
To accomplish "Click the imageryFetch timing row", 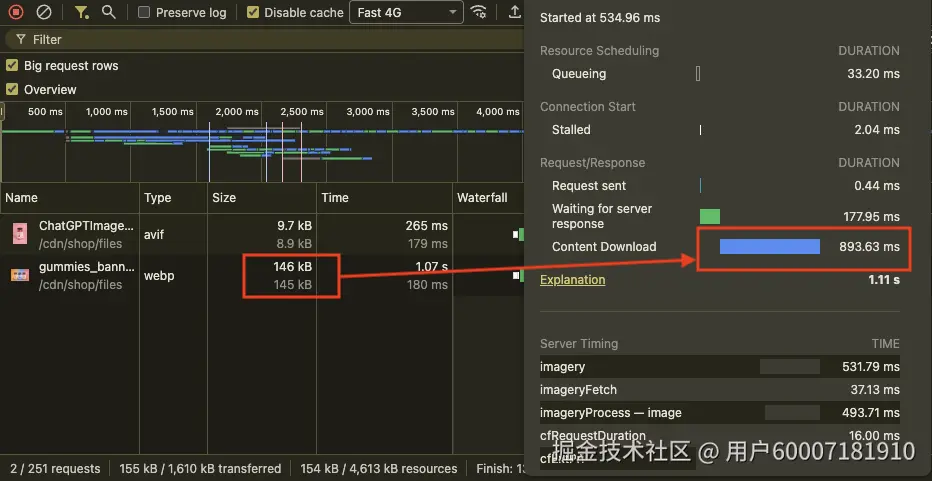I will (720, 389).
